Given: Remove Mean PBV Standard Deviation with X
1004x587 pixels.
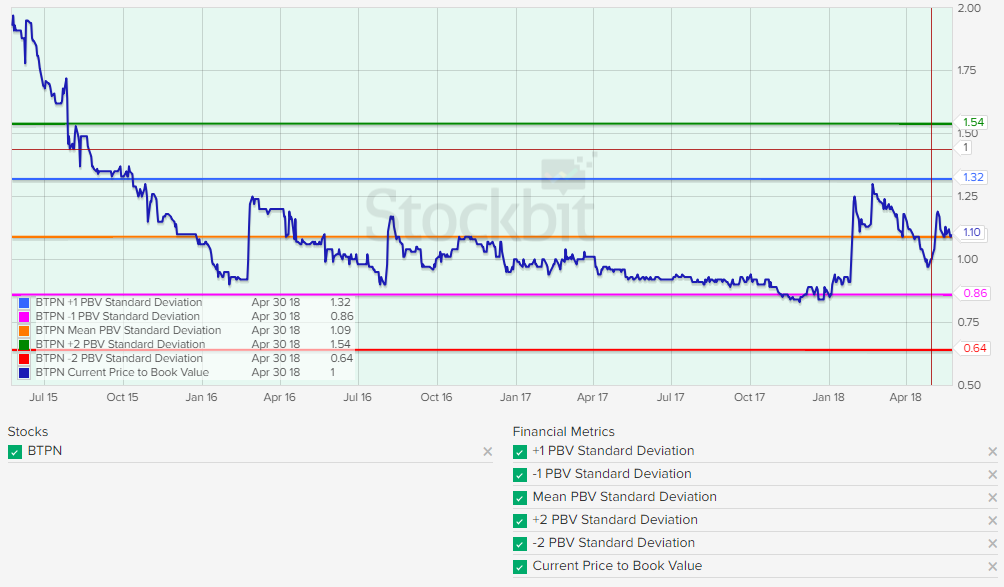Looking at the screenshot, I should 992,498.
